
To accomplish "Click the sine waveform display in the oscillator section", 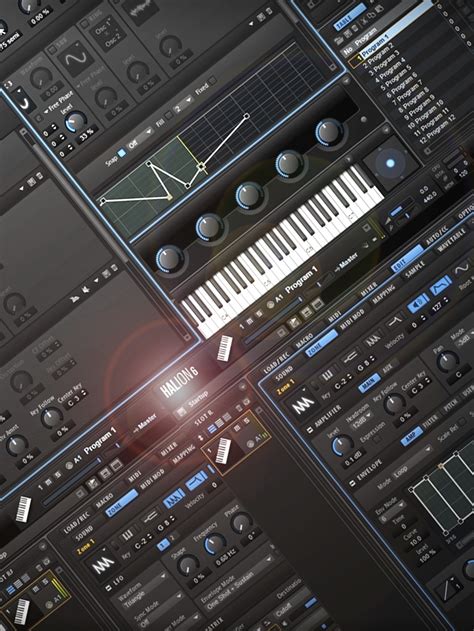I will [74, 61].
